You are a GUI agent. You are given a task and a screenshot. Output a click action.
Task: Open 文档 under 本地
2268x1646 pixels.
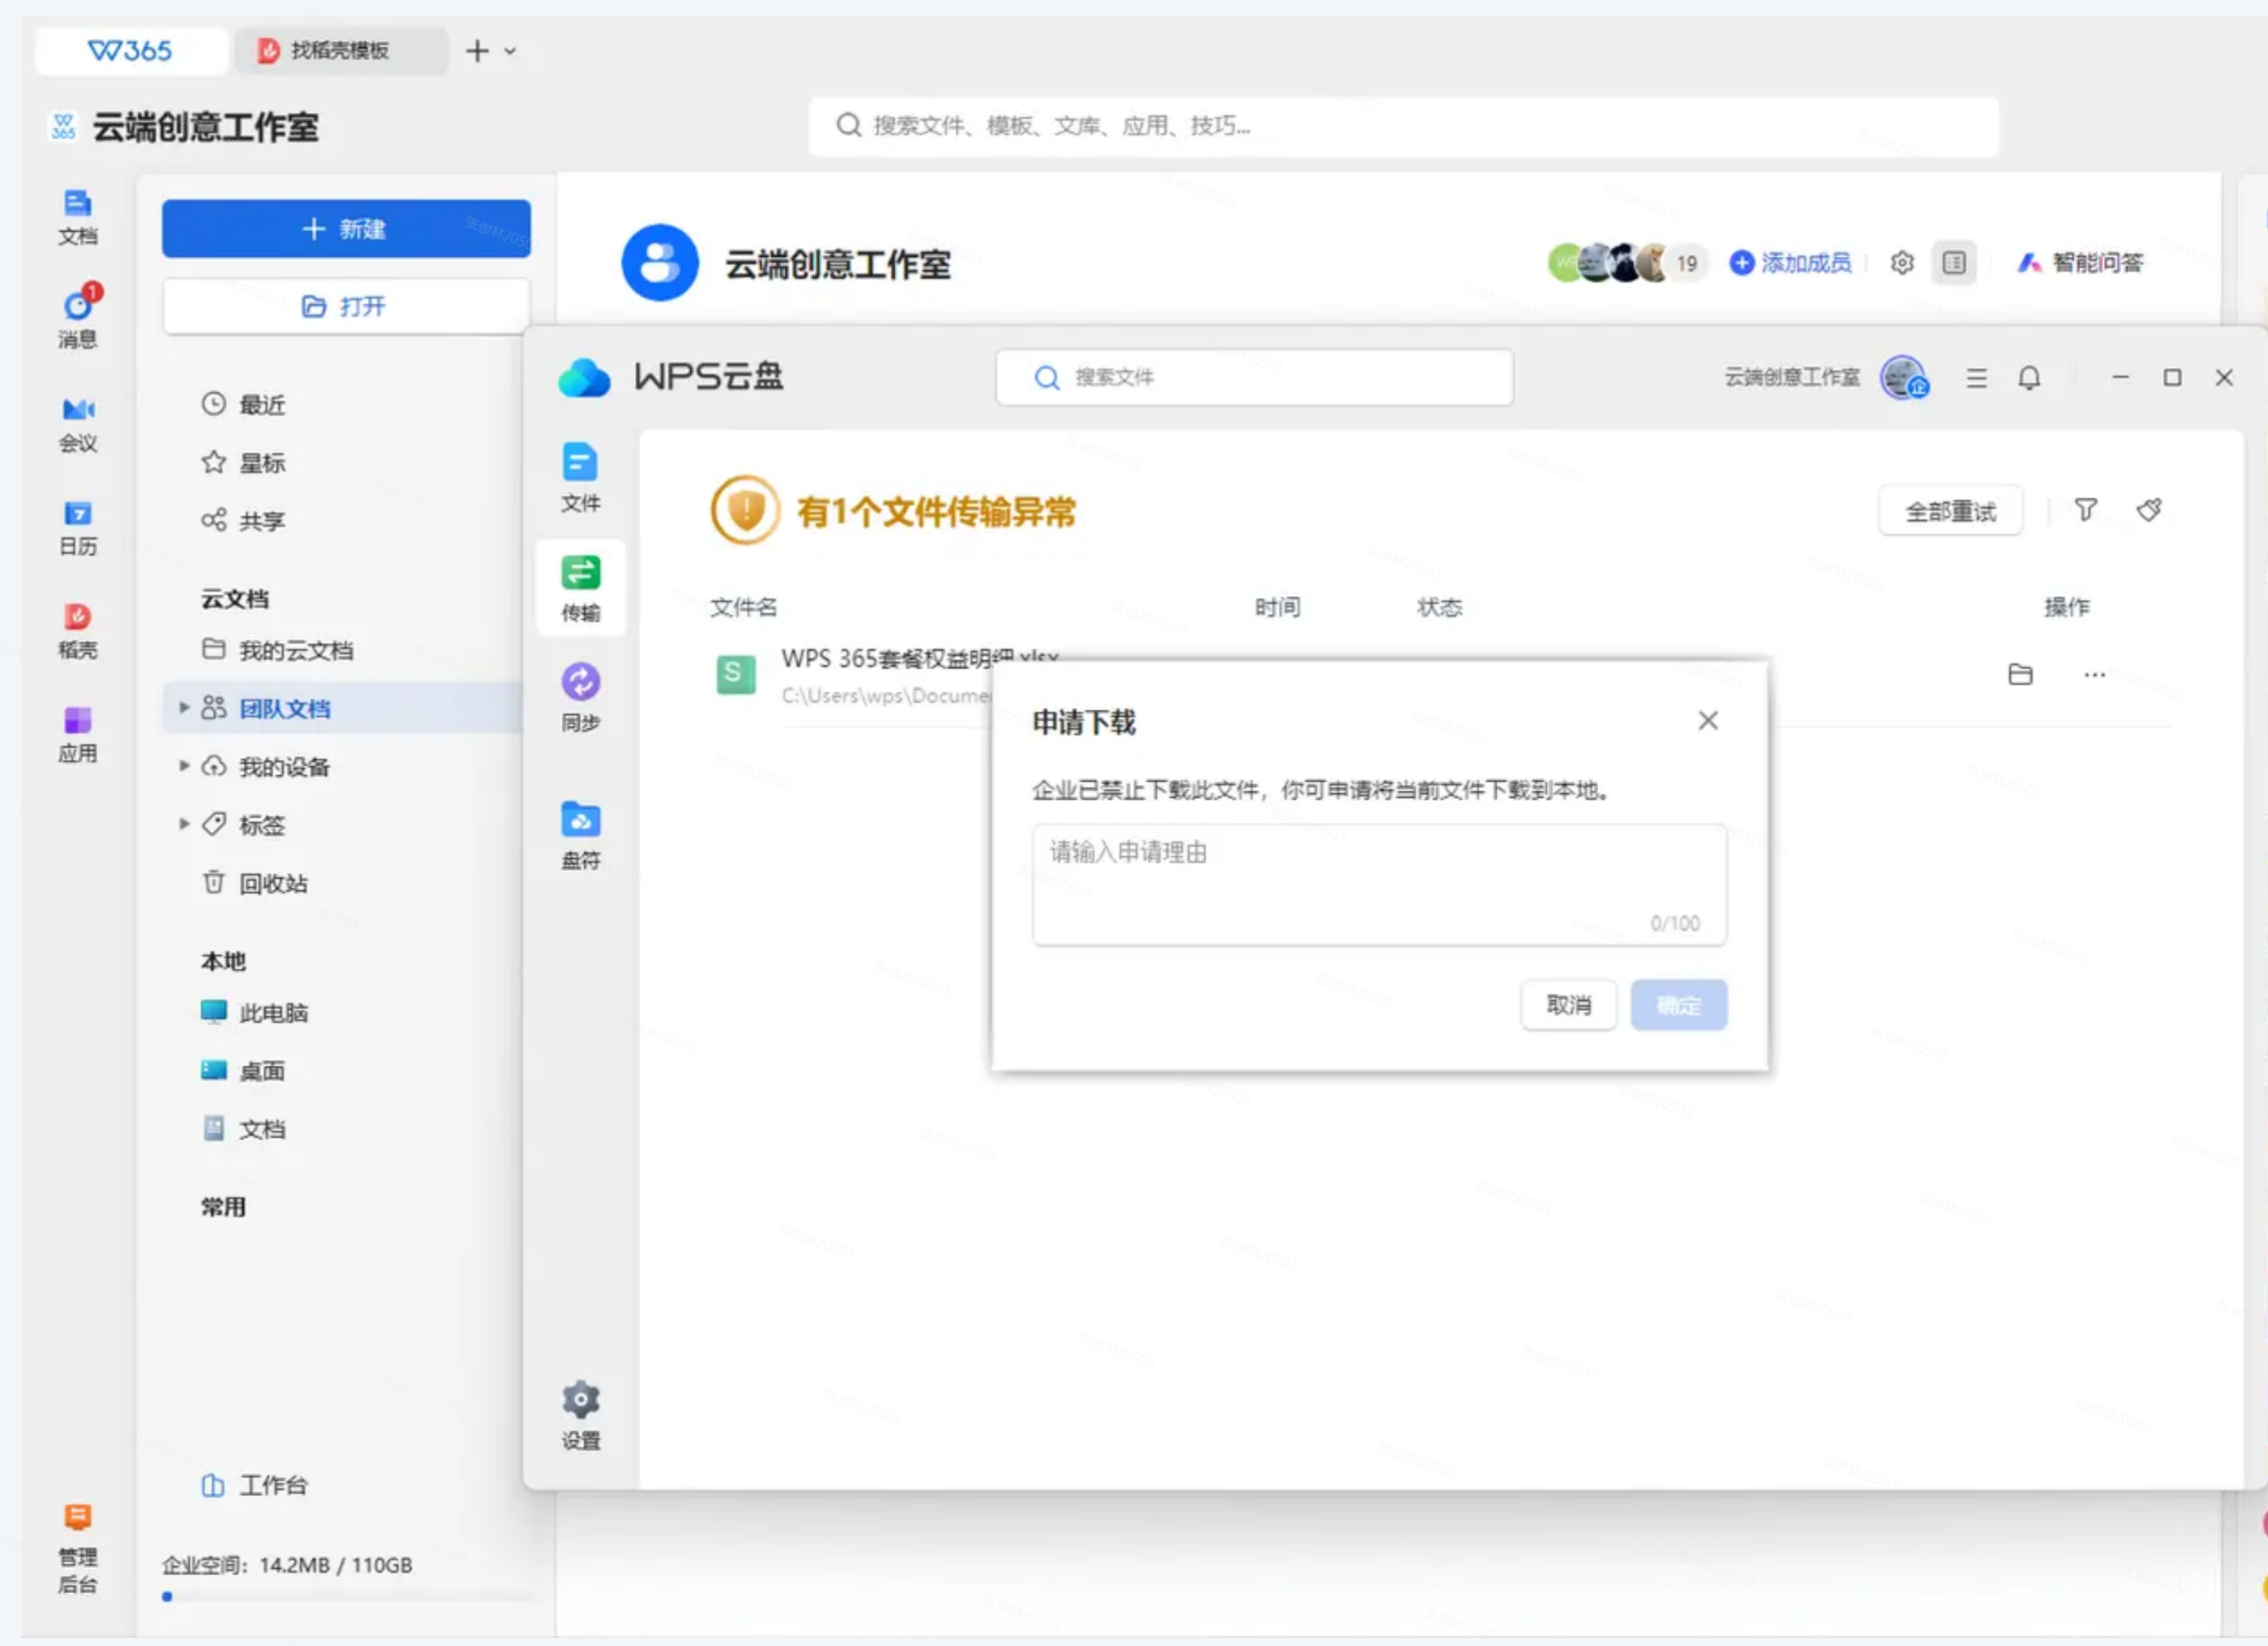[243, 1129]
